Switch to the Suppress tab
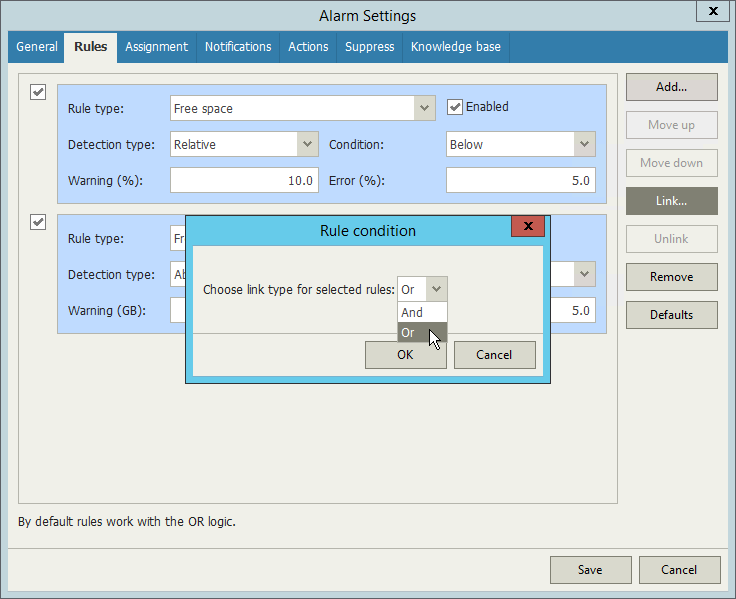The image size is (736, 599). point(369,47)
